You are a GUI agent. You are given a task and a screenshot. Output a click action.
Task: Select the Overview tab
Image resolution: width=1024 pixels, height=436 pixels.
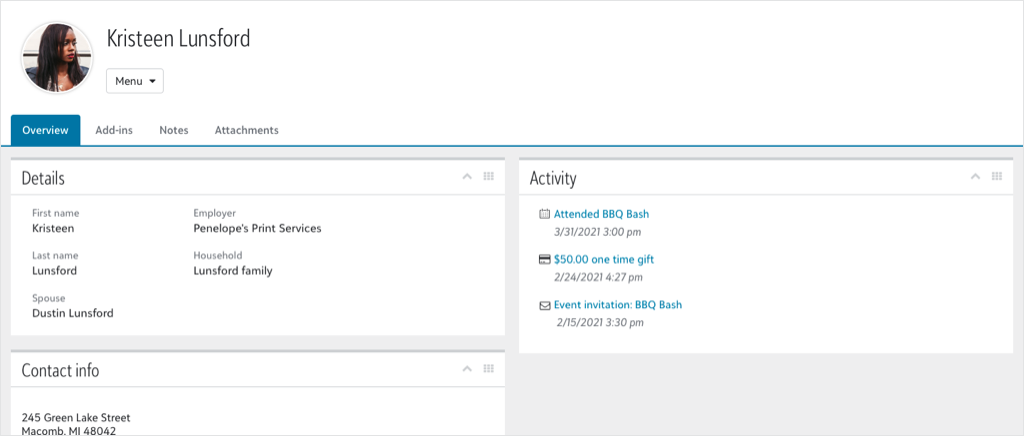tap(45, 130)
